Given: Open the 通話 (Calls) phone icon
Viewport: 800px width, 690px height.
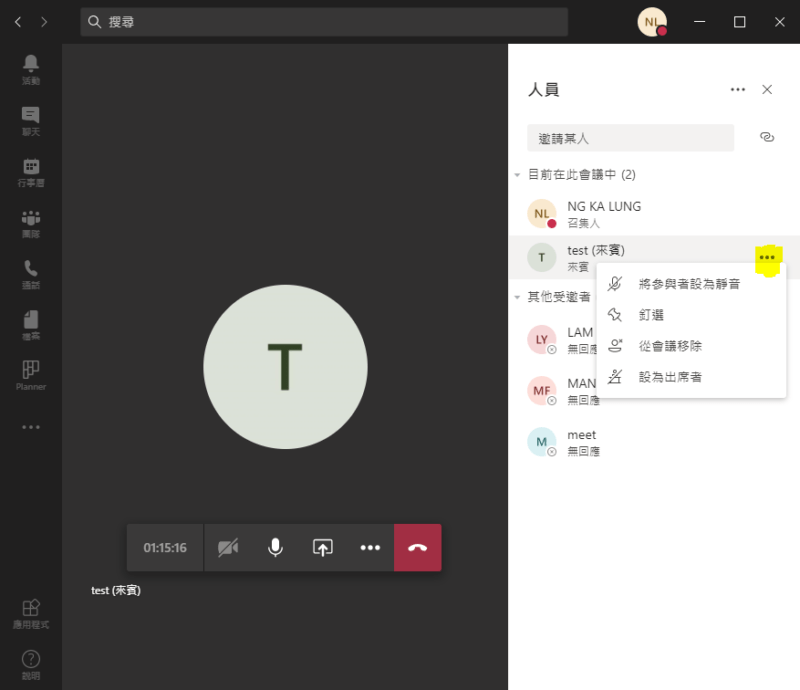Looking at the screenshot, I should click(x=30, y=273).
